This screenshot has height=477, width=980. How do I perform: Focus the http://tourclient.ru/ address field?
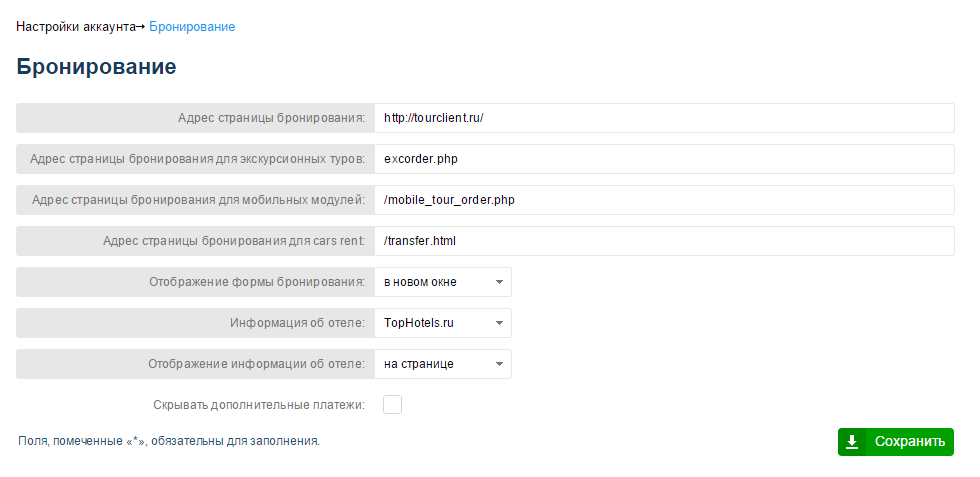pos(664,118)
